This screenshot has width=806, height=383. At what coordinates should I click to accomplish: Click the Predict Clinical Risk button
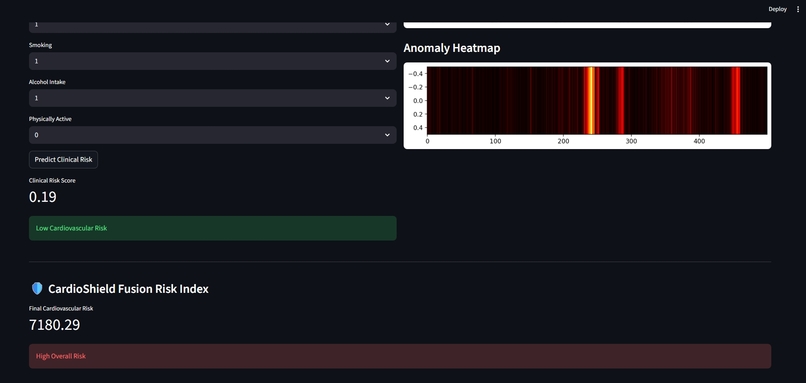pyautogui.click(x=63, y=159)
